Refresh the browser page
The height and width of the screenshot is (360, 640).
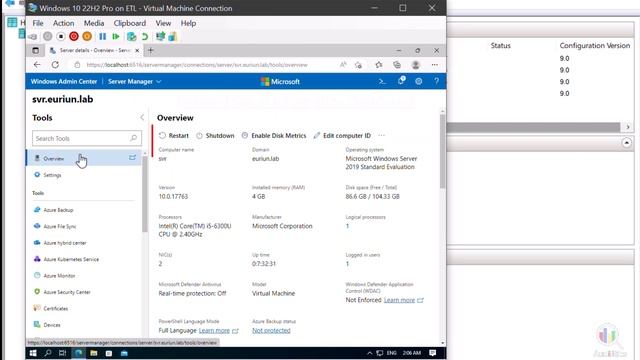[55, 65]
